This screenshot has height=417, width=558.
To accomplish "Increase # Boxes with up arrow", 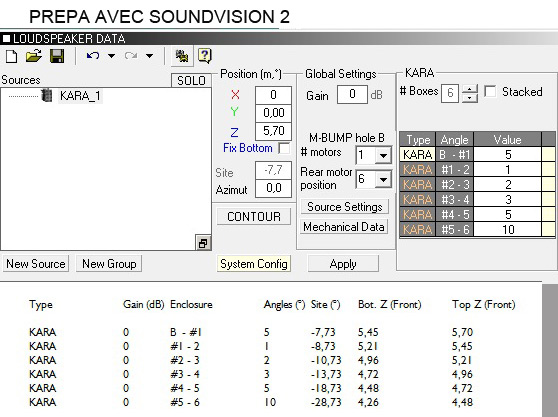I will tap(470, 89).
